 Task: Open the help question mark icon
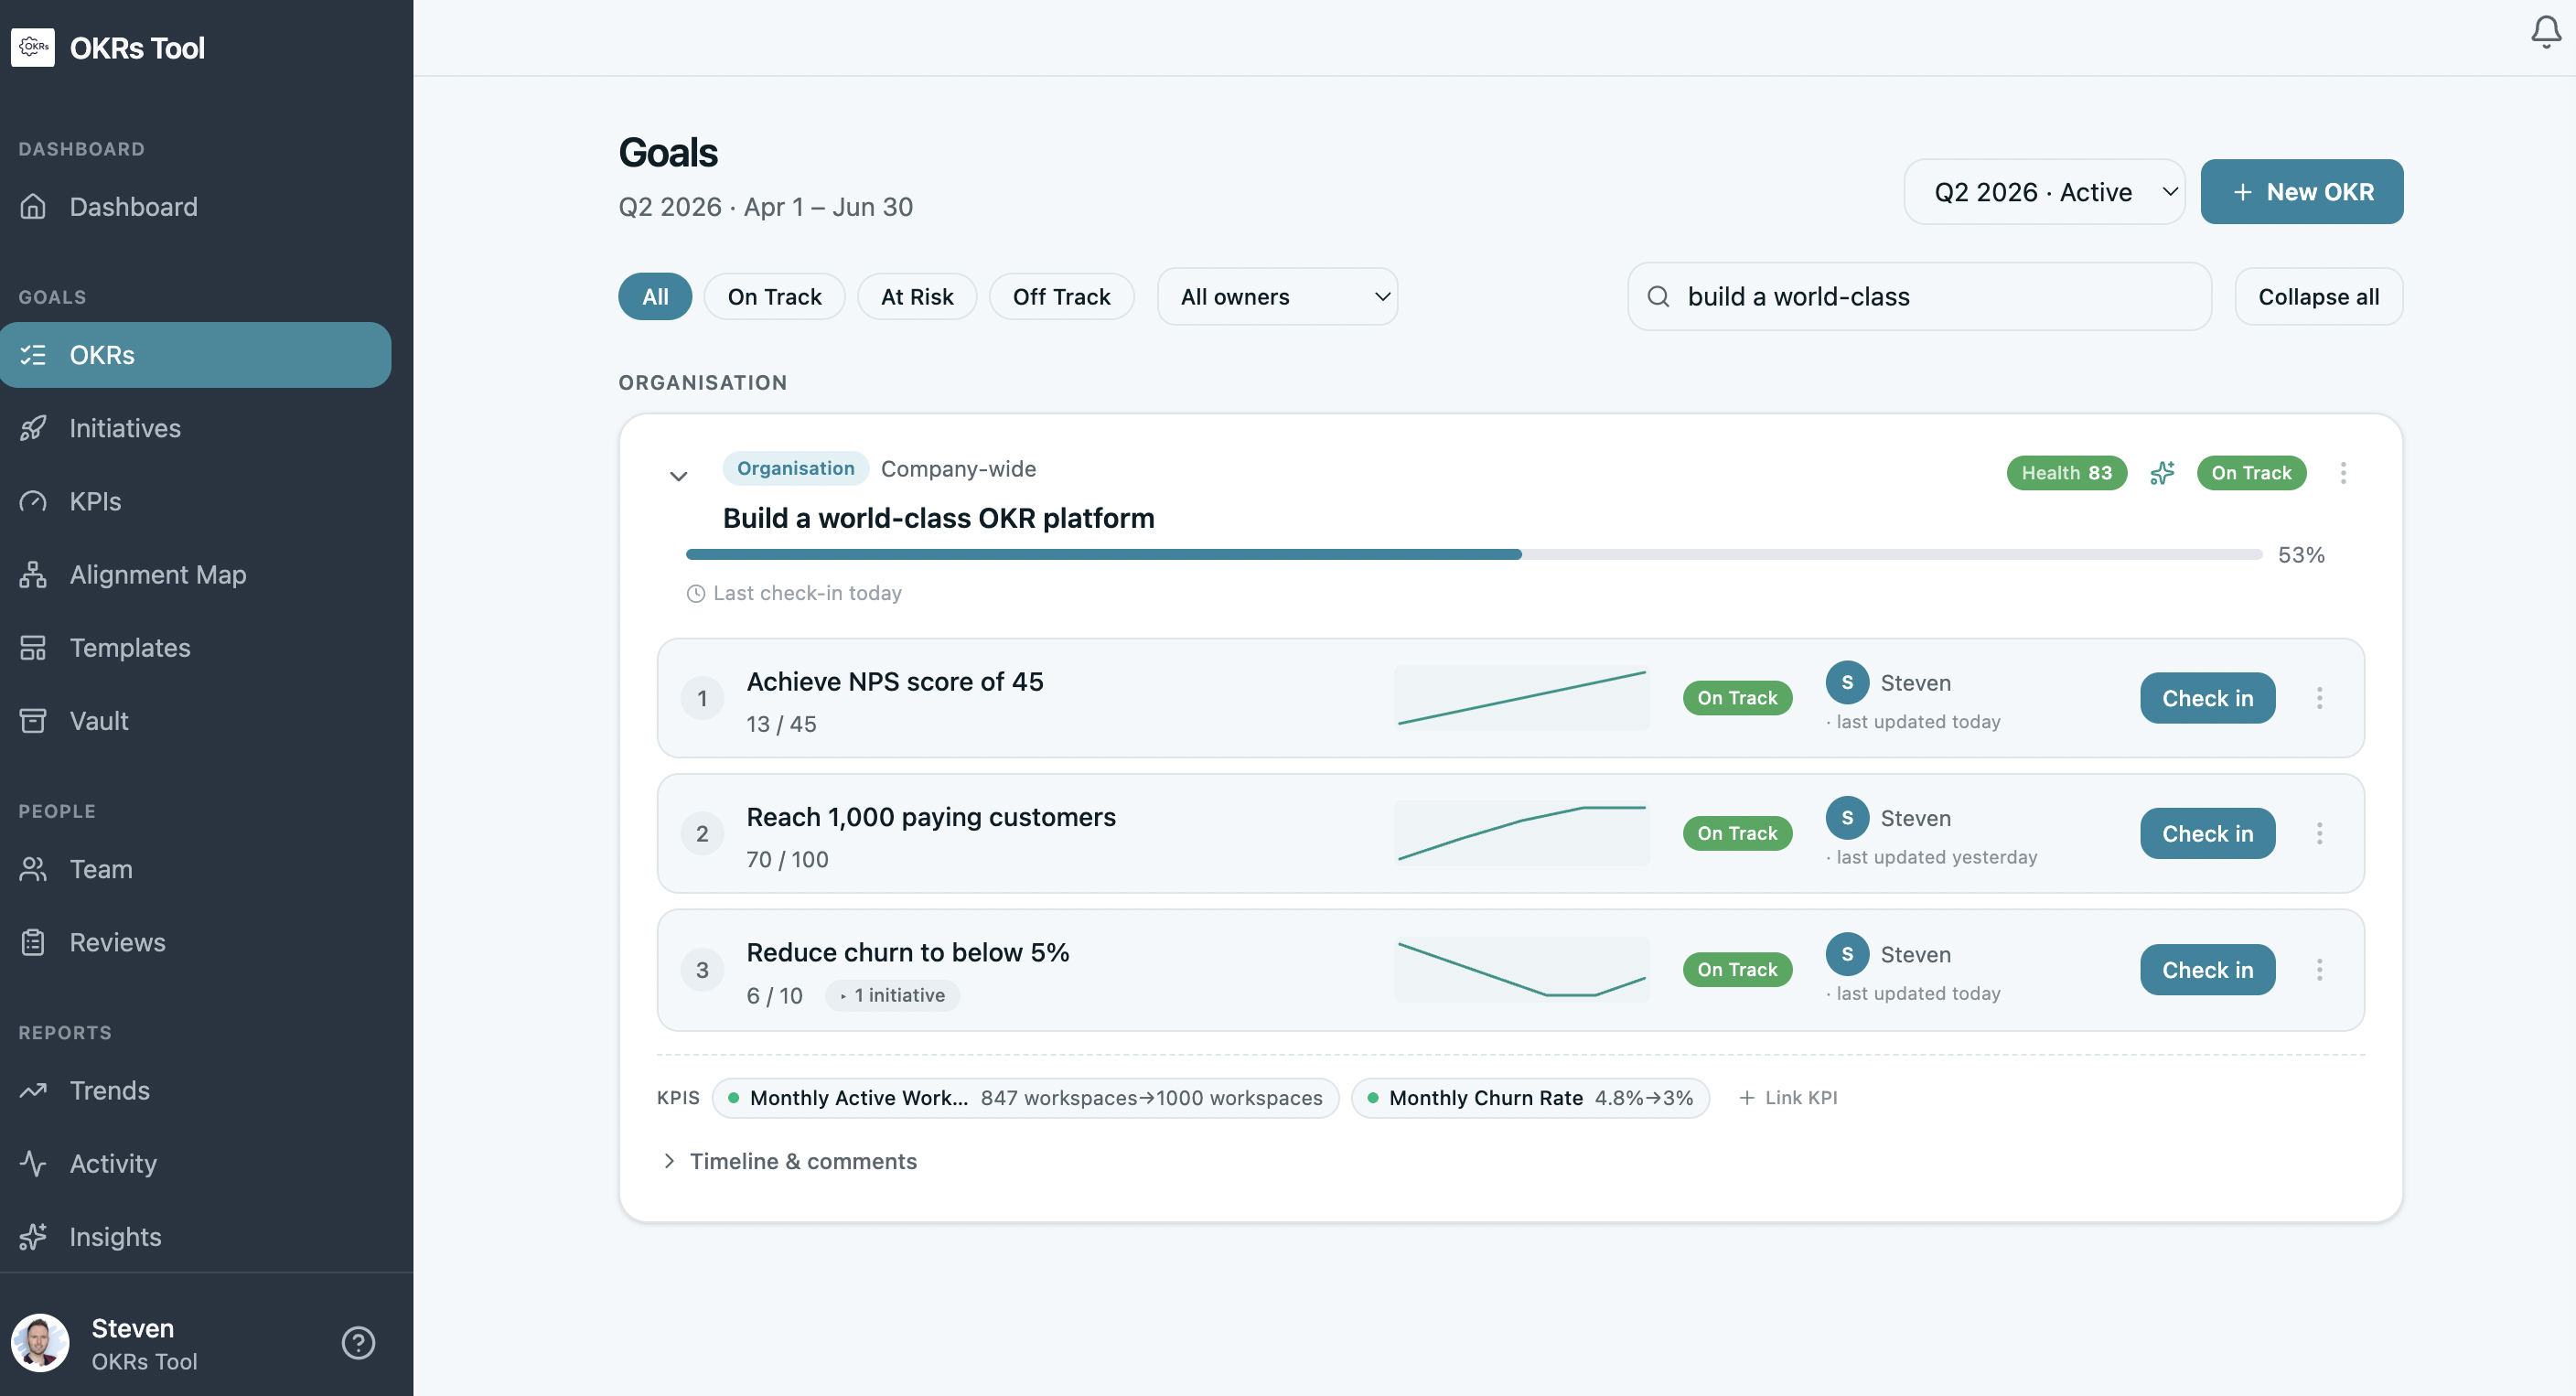357,1342
